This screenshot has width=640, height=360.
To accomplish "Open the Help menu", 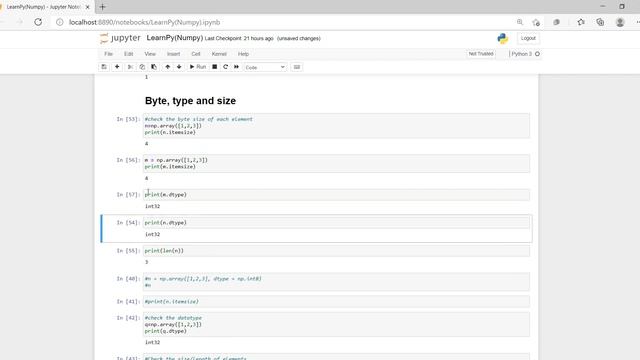I will [243, 54].
